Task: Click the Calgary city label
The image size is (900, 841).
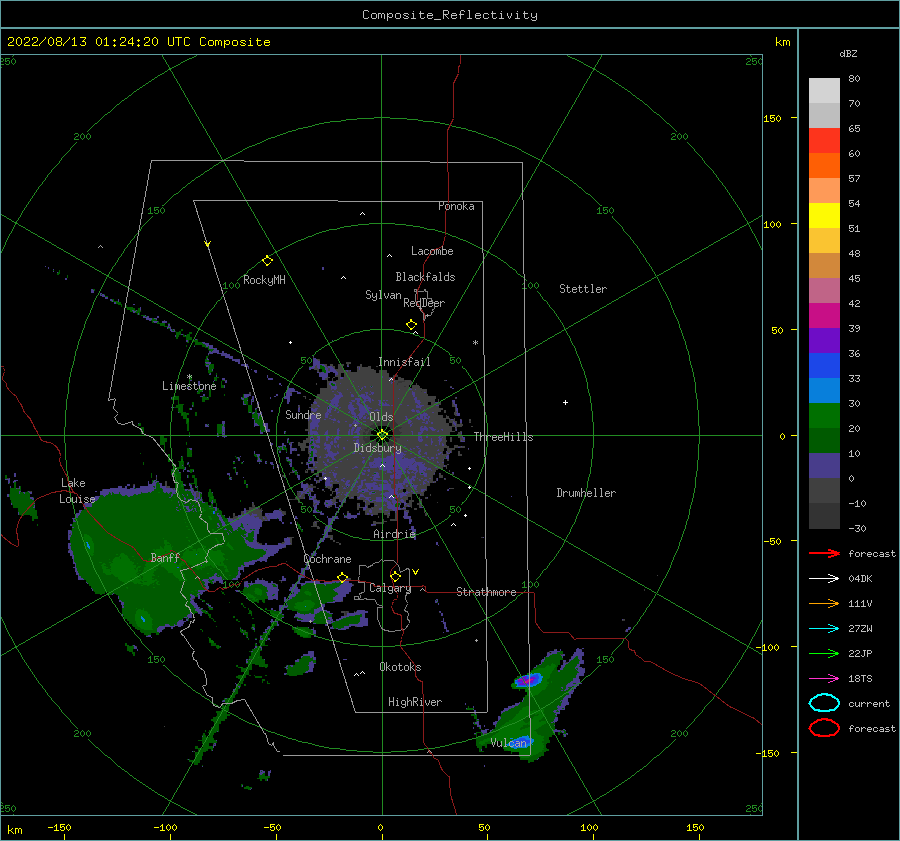Action: pyautogui.click(x=390, y=588)
